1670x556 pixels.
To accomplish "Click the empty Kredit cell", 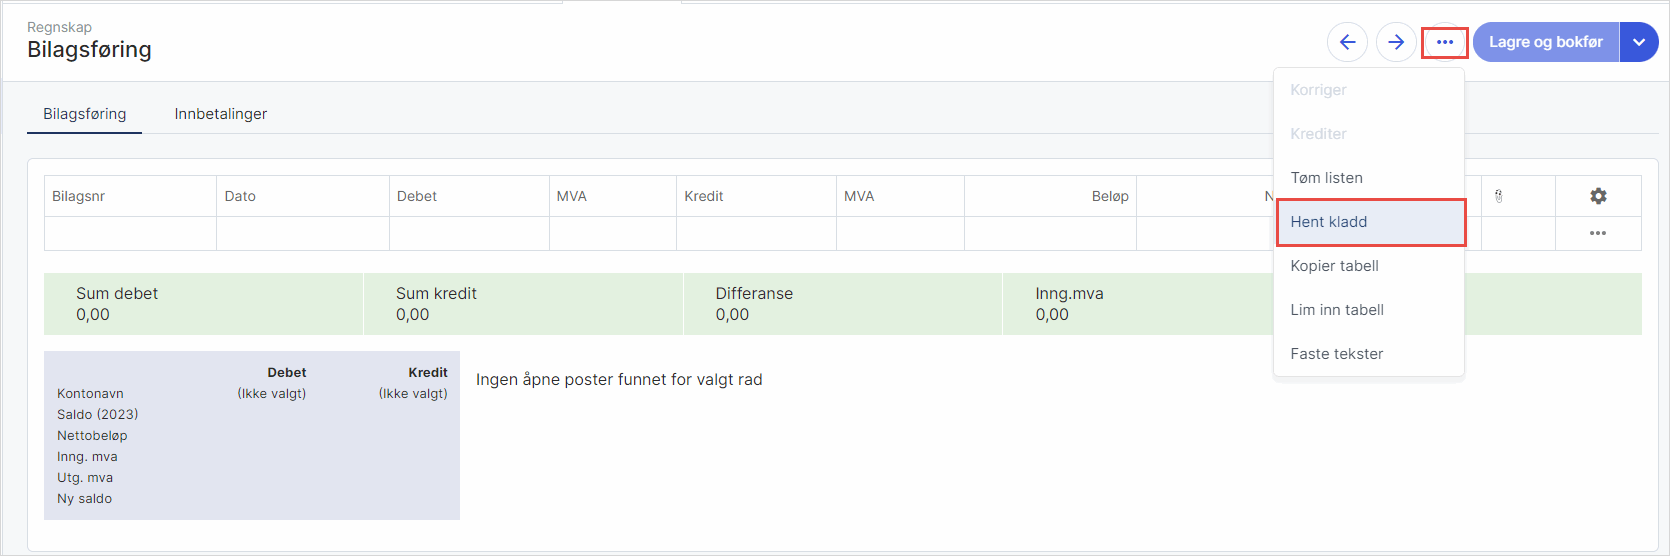I will coord(756,234).
